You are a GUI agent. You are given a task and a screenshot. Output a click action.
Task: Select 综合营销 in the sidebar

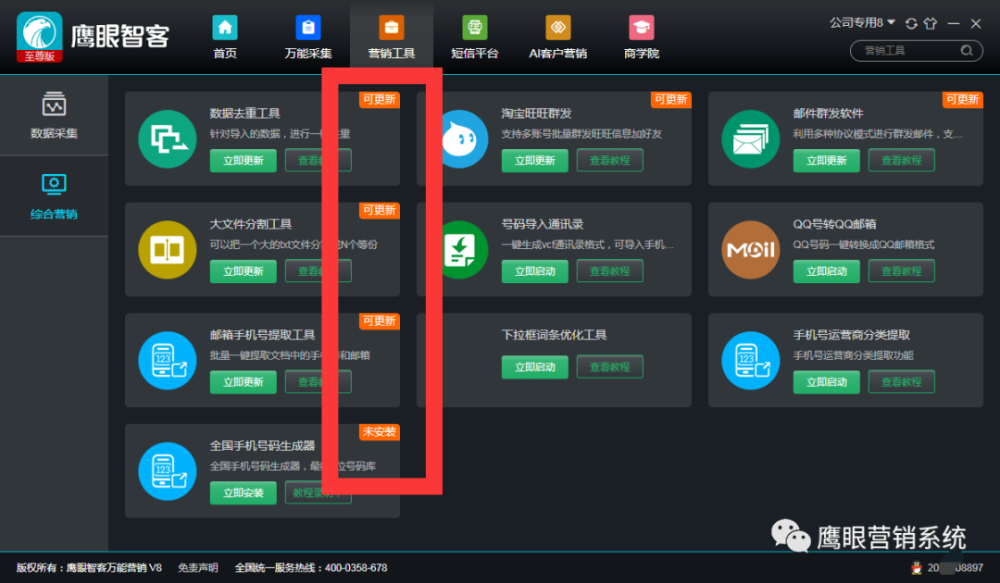(54, 196)
